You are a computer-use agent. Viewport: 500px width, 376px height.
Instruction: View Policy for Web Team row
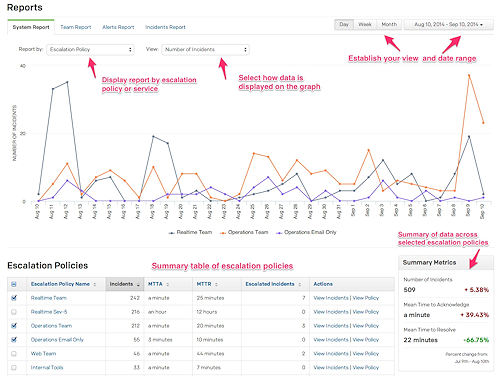click(x=366, y=354)
